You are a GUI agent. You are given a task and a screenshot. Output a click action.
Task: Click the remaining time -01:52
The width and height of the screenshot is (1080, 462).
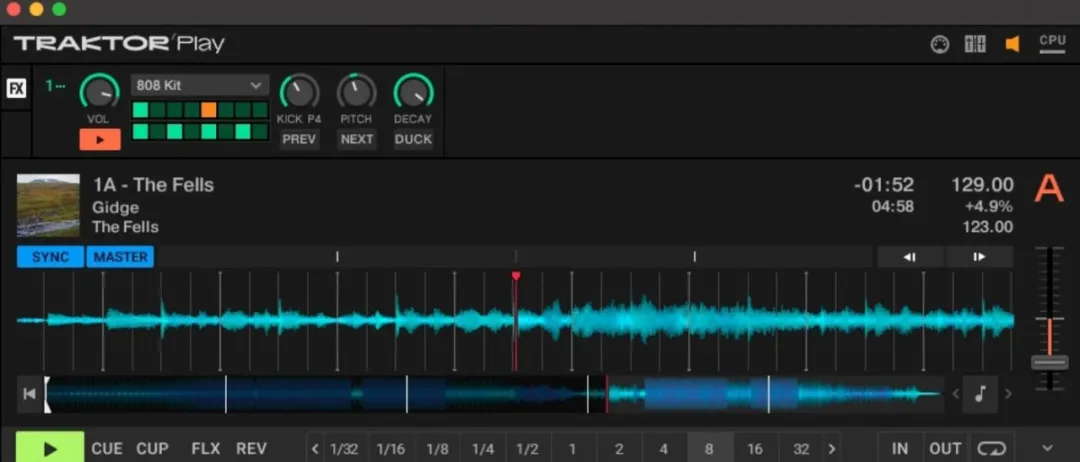[884, 185]
